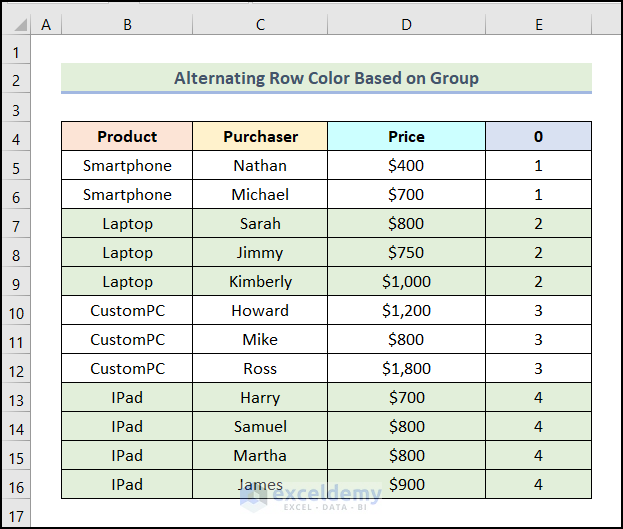Image resolution: width=623 pixels, height=529 pixels.
Task: Select the Product header cell
Action: tap(127, 136)
